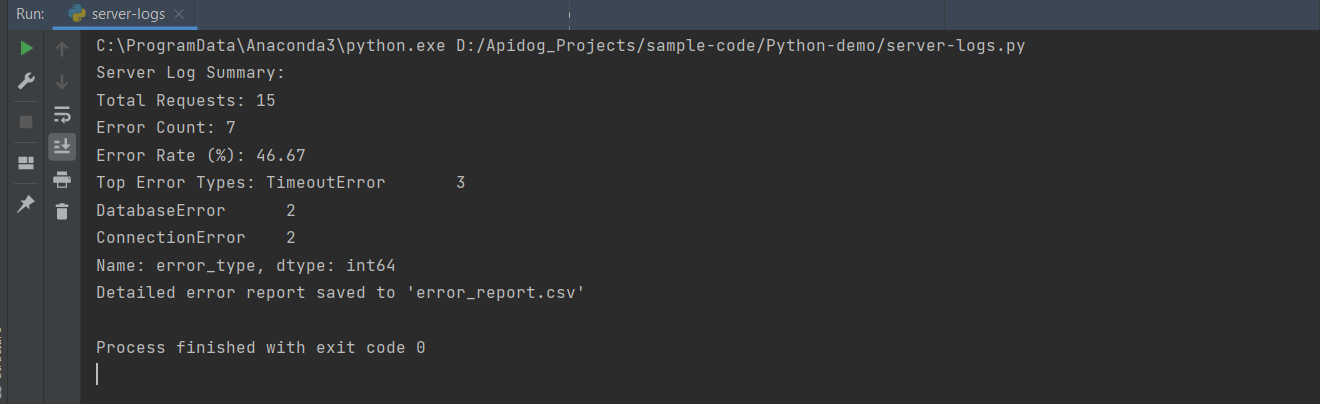1320x404 pixels.
Task: Close the server-logs tab
Action: pos(179,15)
